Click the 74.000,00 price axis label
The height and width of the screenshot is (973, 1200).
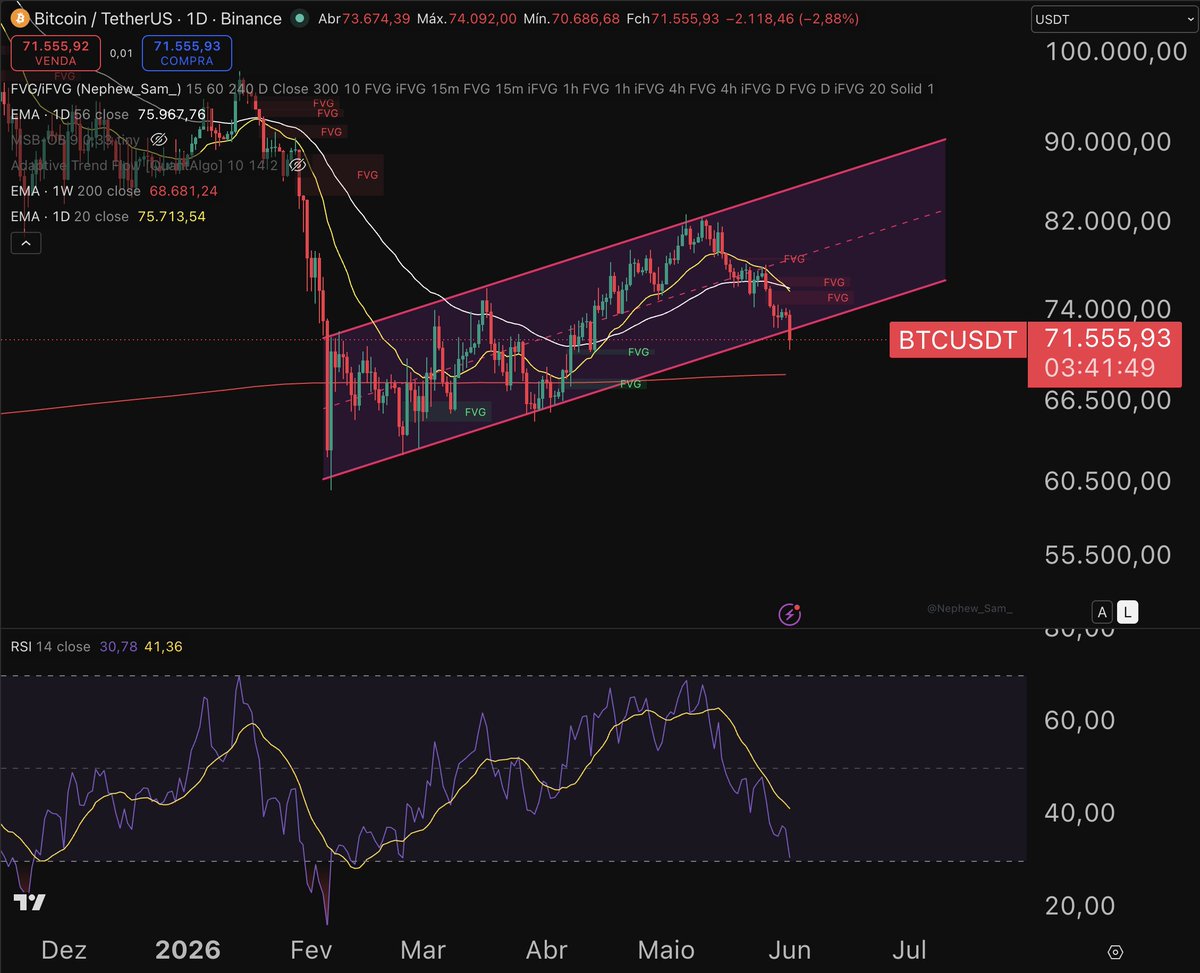pyautogui.click(x=1108, y=309)
